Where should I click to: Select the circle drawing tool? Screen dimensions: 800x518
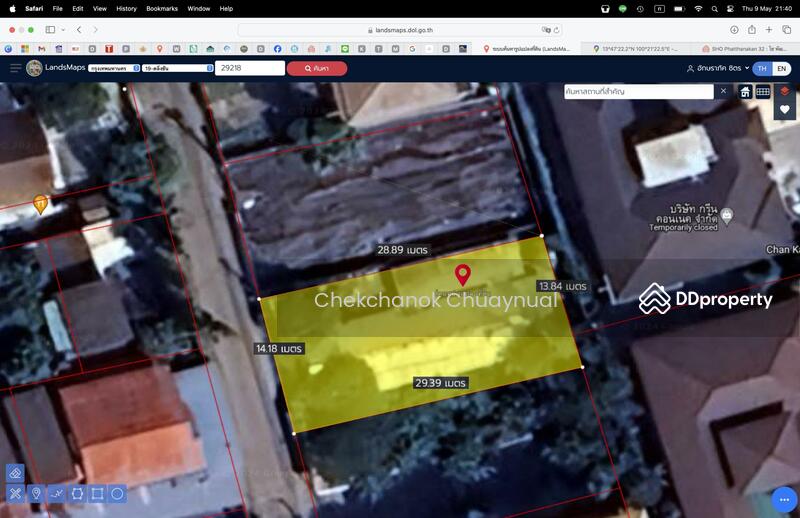point(118,494)
